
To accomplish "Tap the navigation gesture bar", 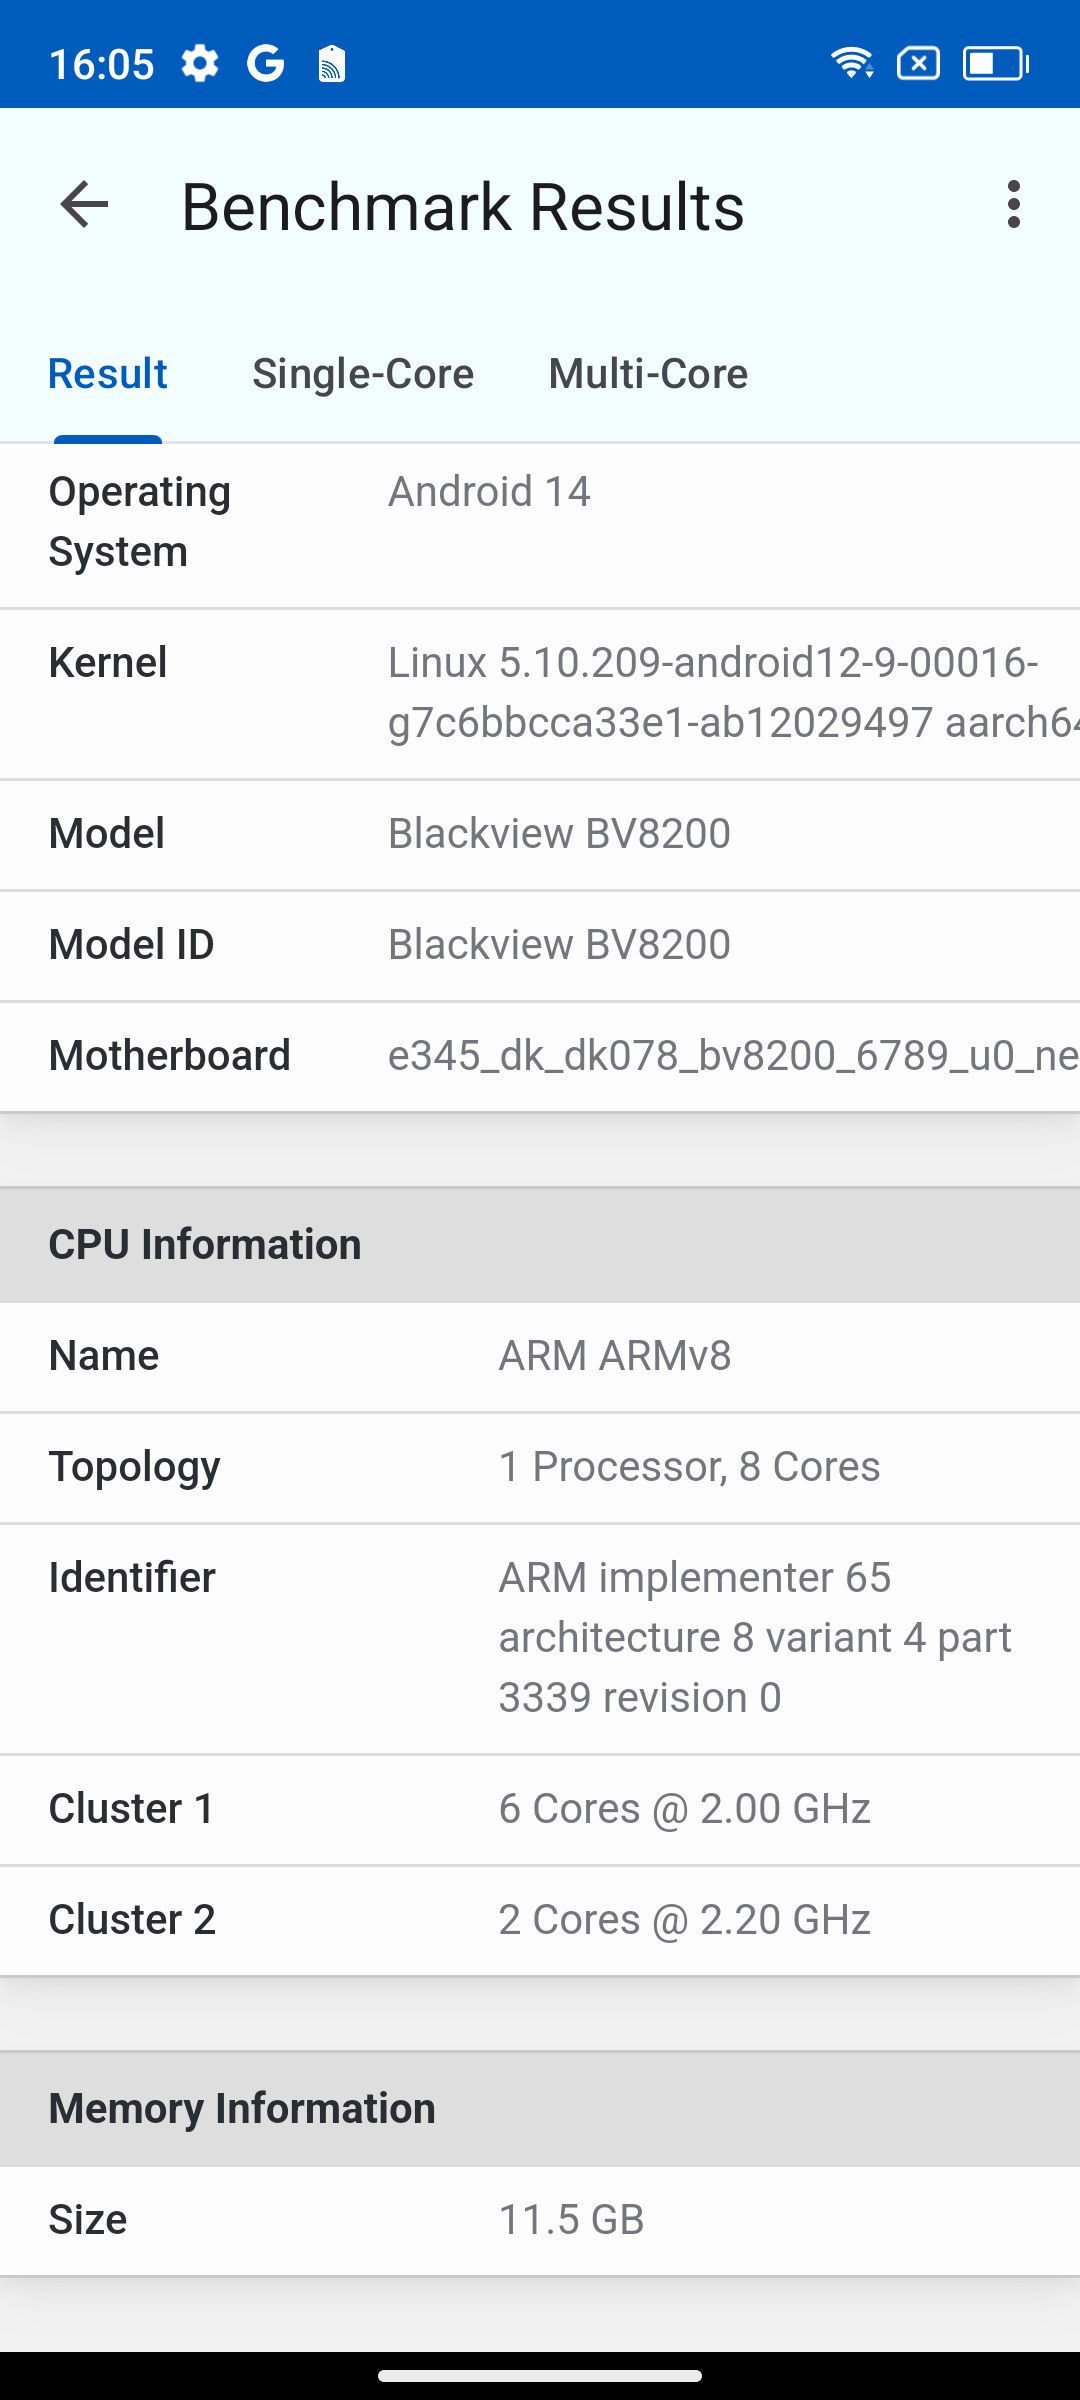I will 540,2376.
